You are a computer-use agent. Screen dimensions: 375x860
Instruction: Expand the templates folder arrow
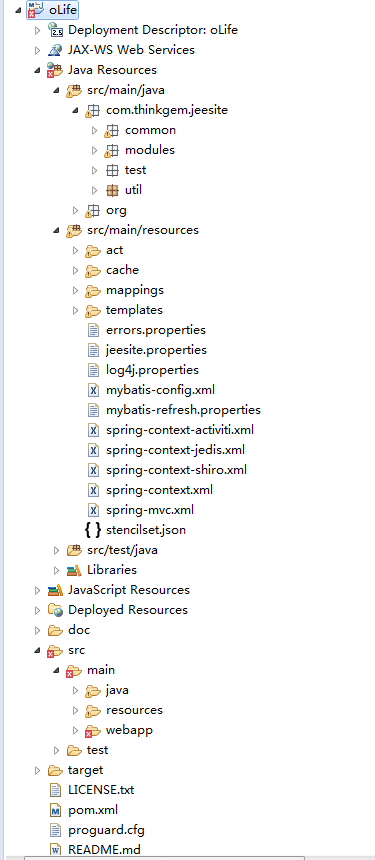76,310
